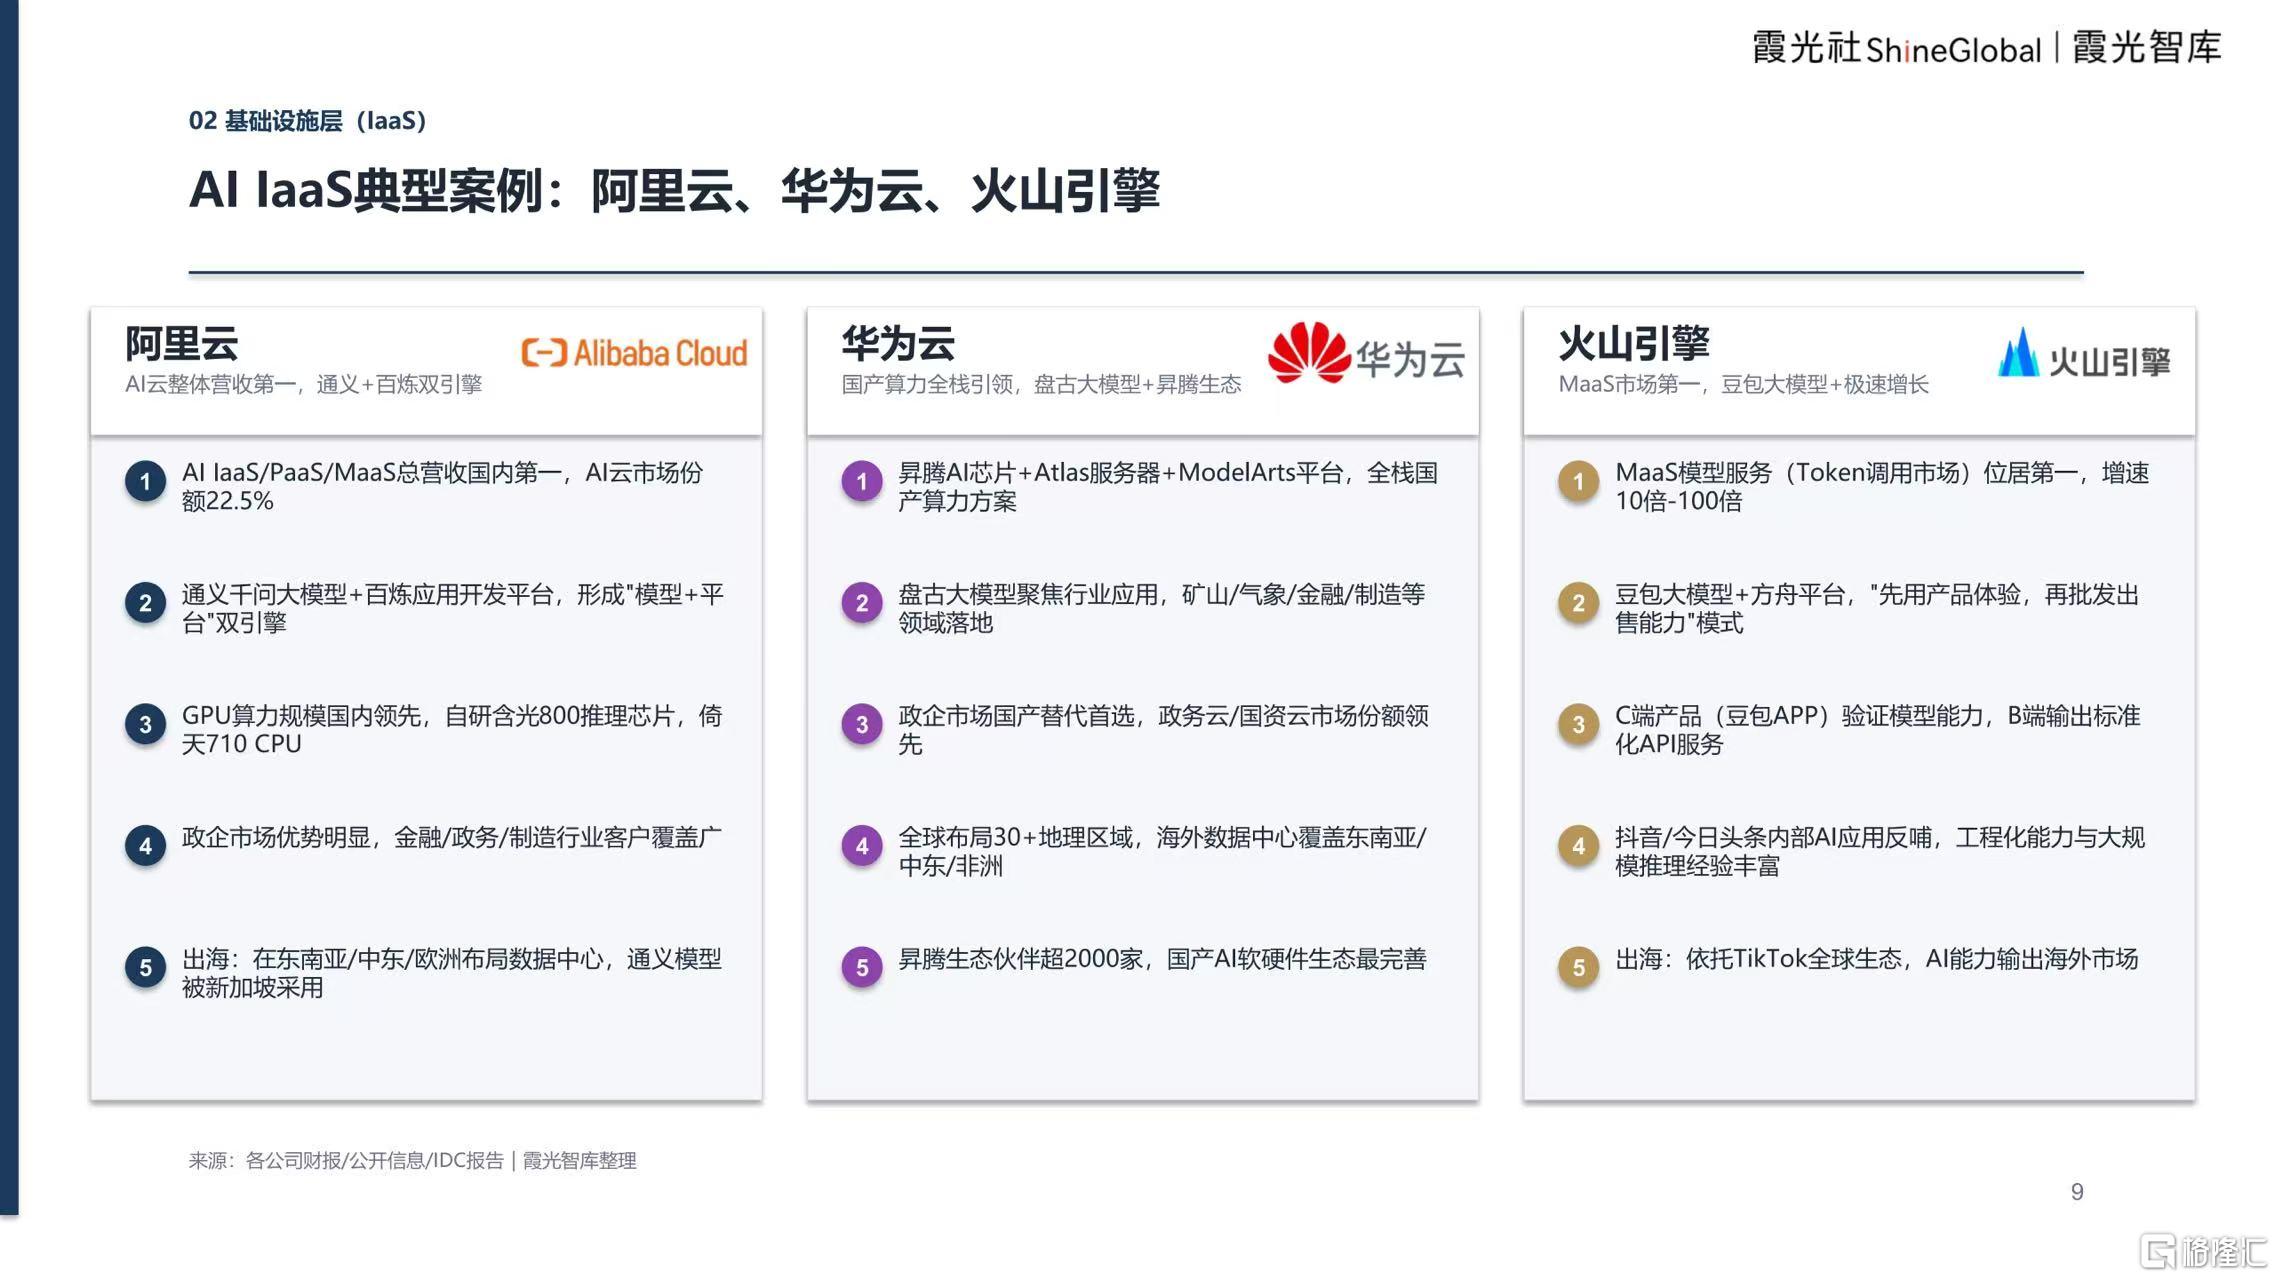The height and width of the screenshot is (1279, 2275).
Task: Click the Alibaba Cloud logo
Action: 634,353
